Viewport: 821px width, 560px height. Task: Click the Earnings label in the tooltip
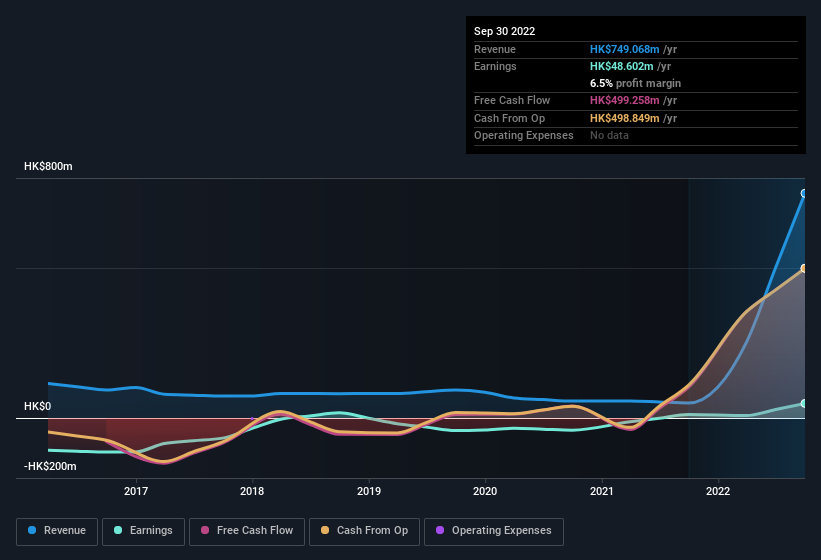(495, 66)
